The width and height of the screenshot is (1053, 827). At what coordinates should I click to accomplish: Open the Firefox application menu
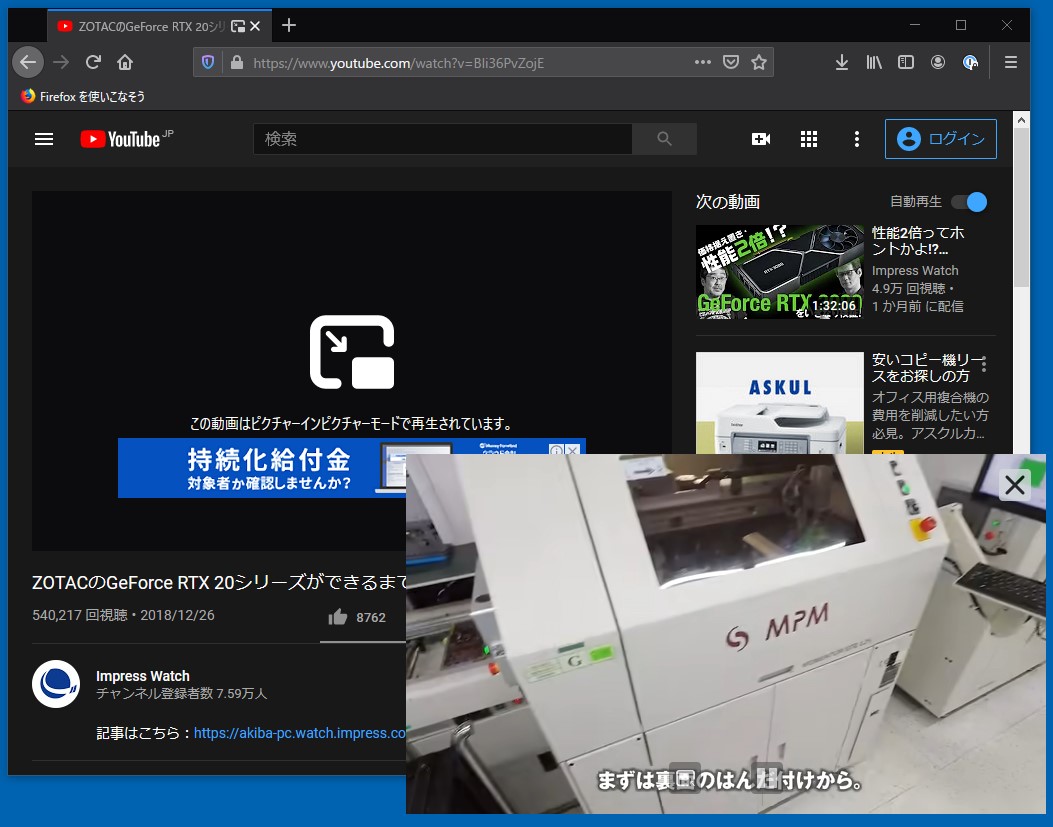click(x=1010, y=62)
